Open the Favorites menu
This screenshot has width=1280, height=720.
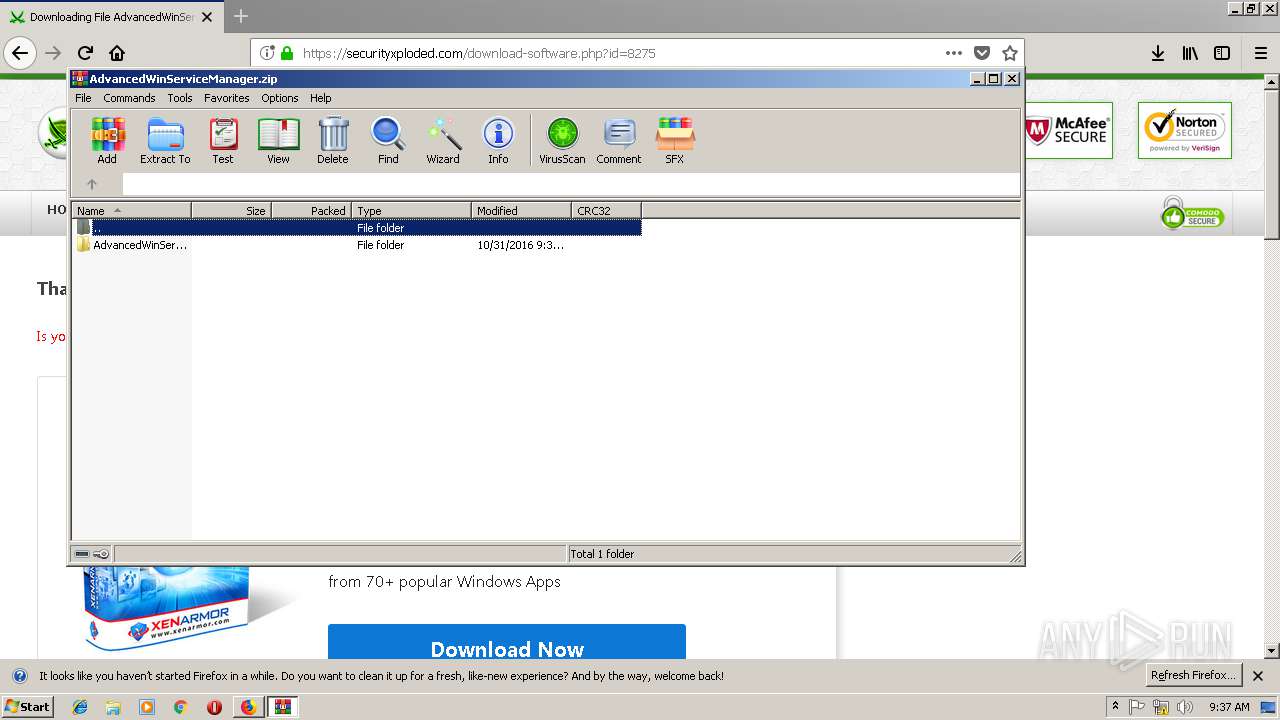[227, 98]
